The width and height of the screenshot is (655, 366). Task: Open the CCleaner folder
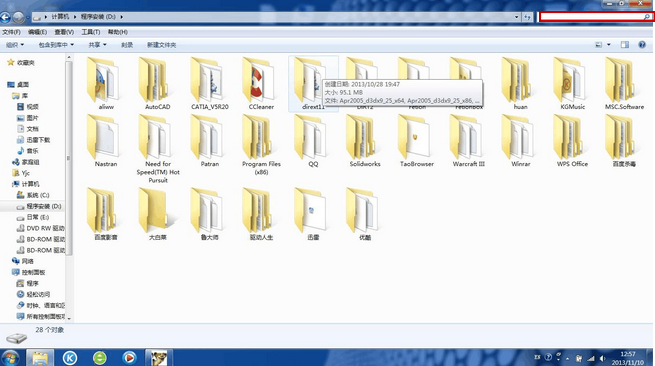point(261,84)
